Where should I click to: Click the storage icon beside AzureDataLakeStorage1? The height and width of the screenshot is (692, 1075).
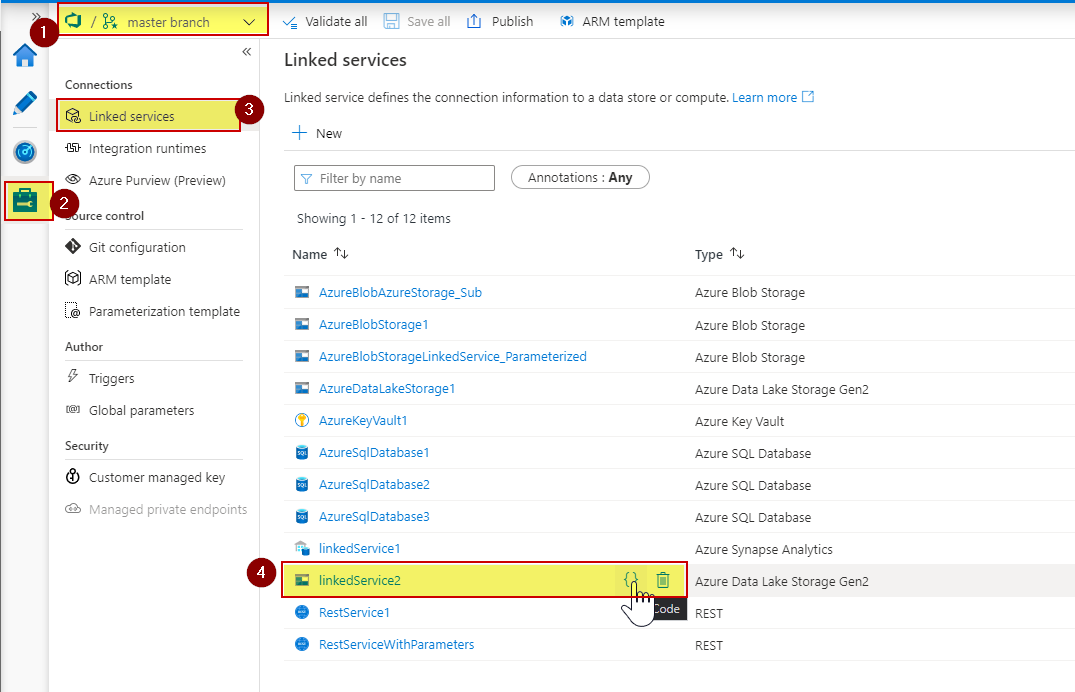(x=302, y=388)
